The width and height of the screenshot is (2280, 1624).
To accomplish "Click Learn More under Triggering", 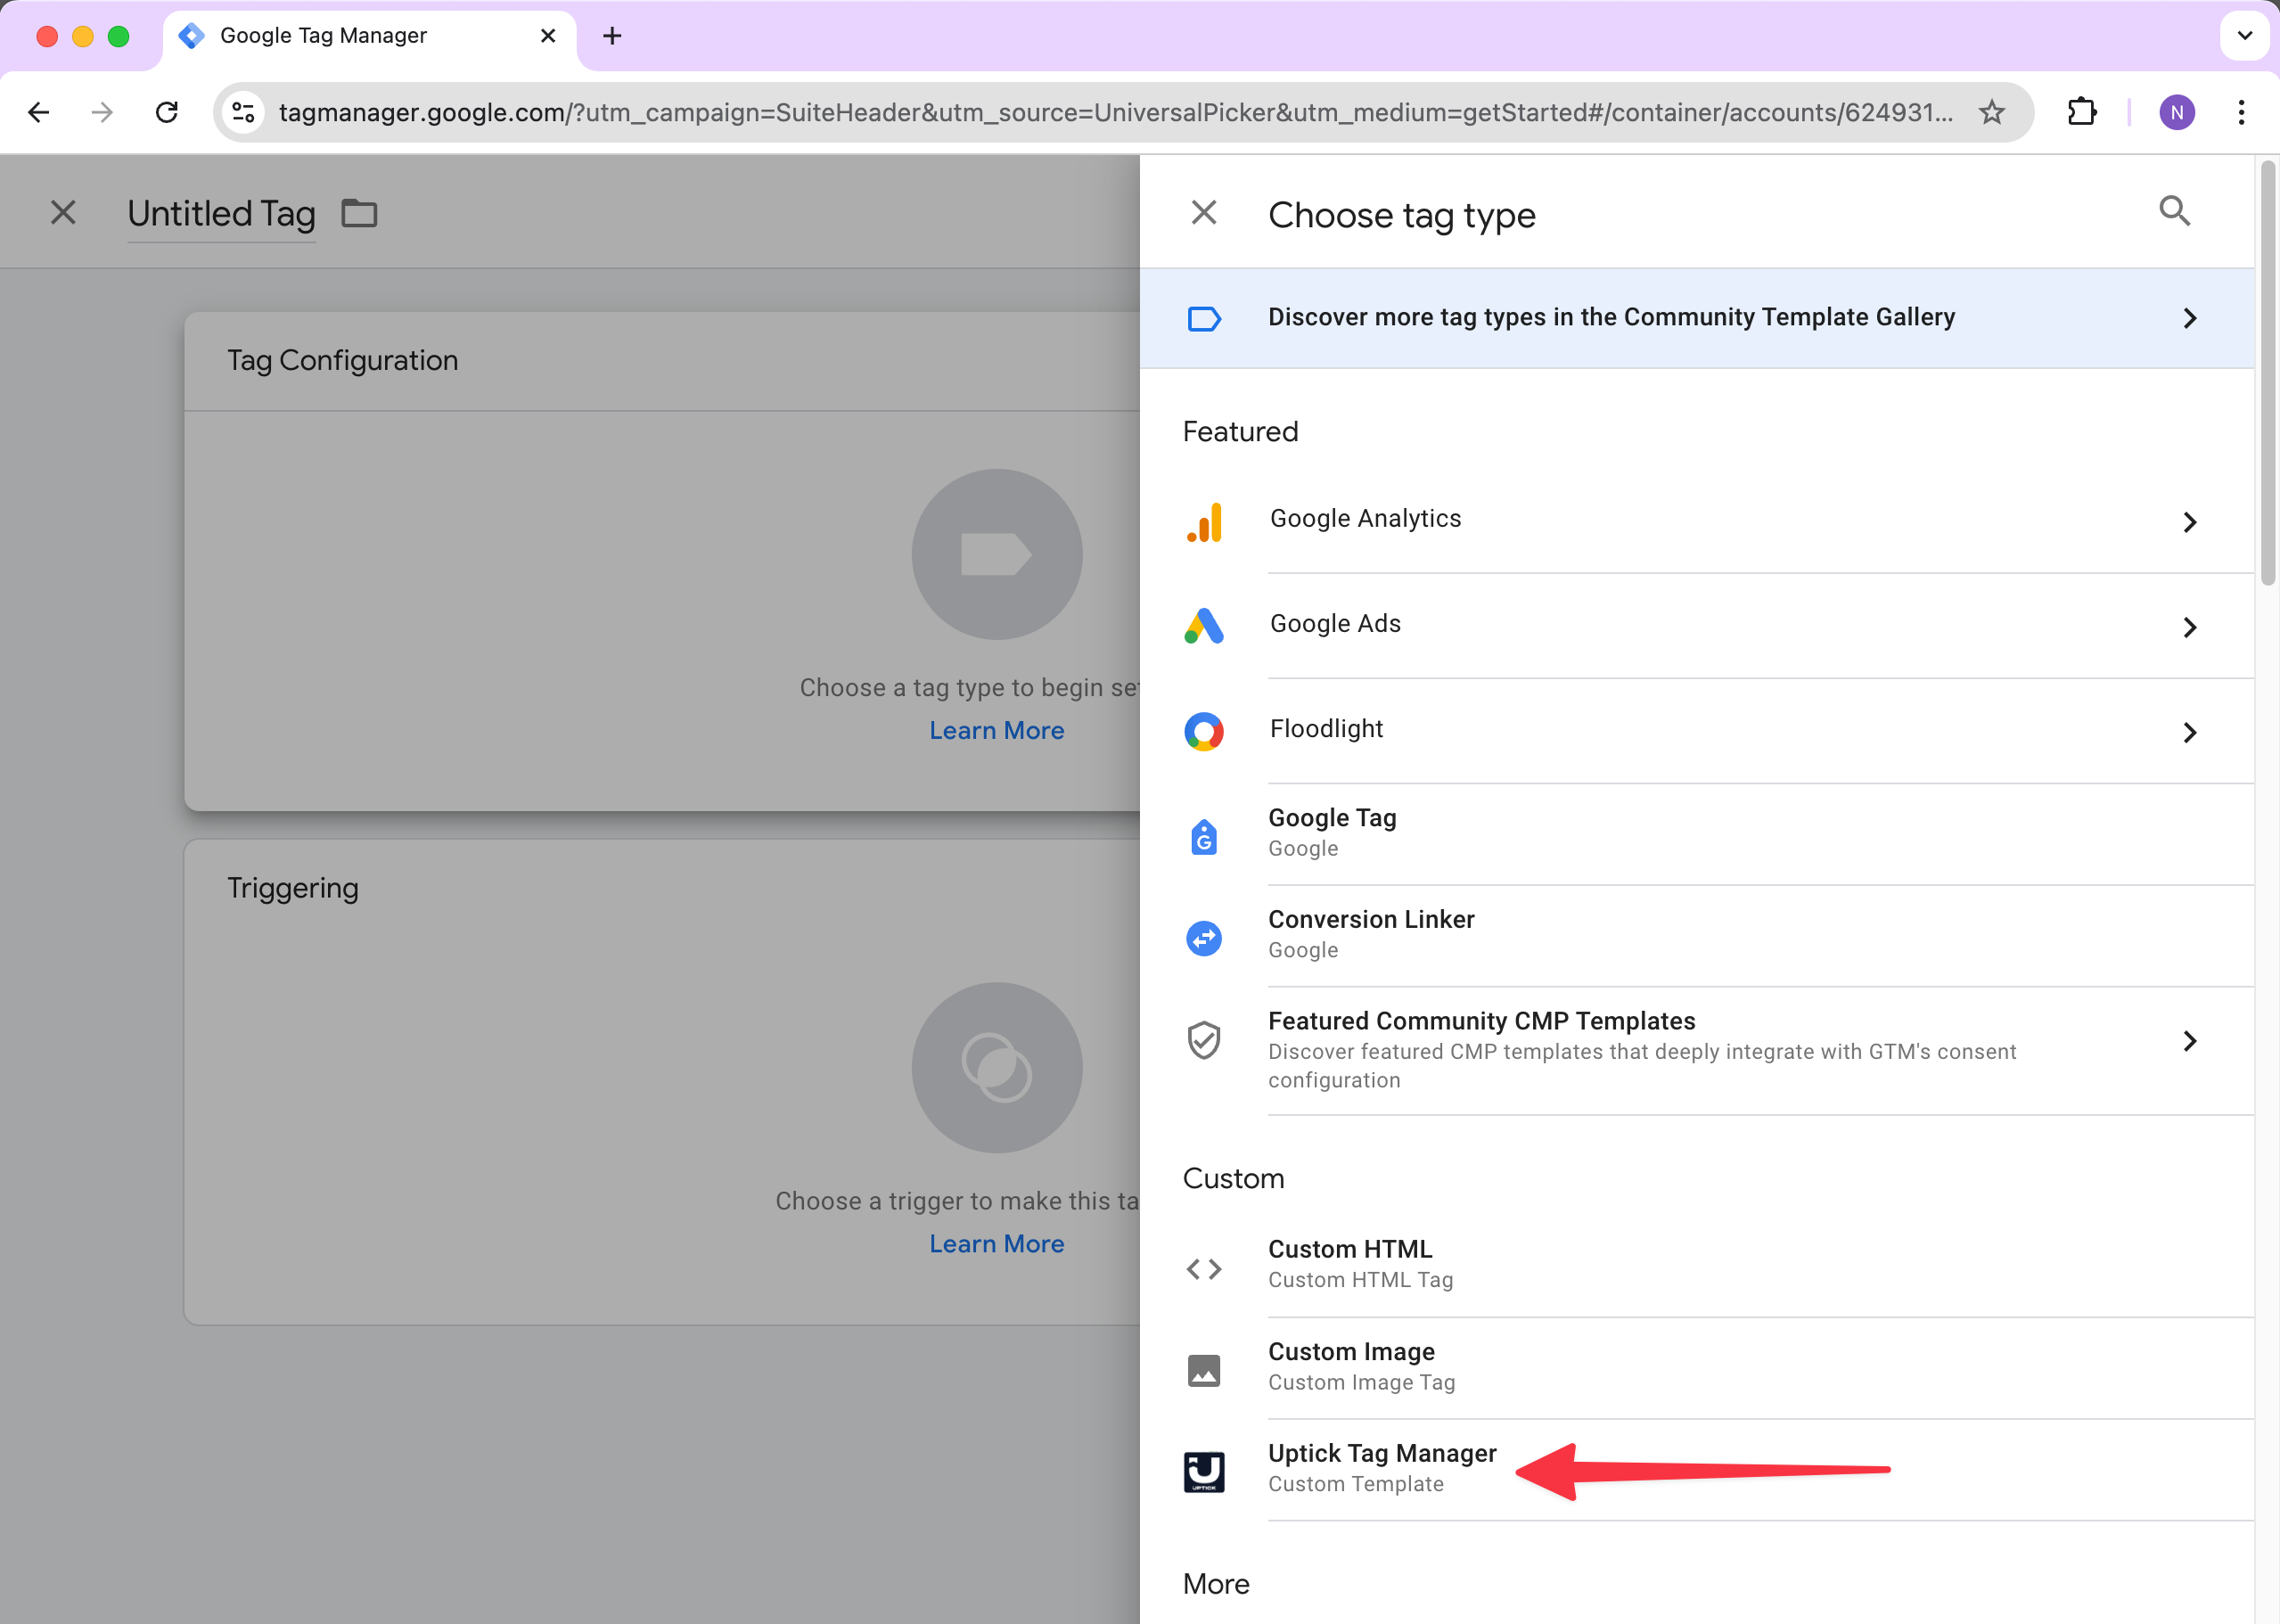I will click(996, 1244).
